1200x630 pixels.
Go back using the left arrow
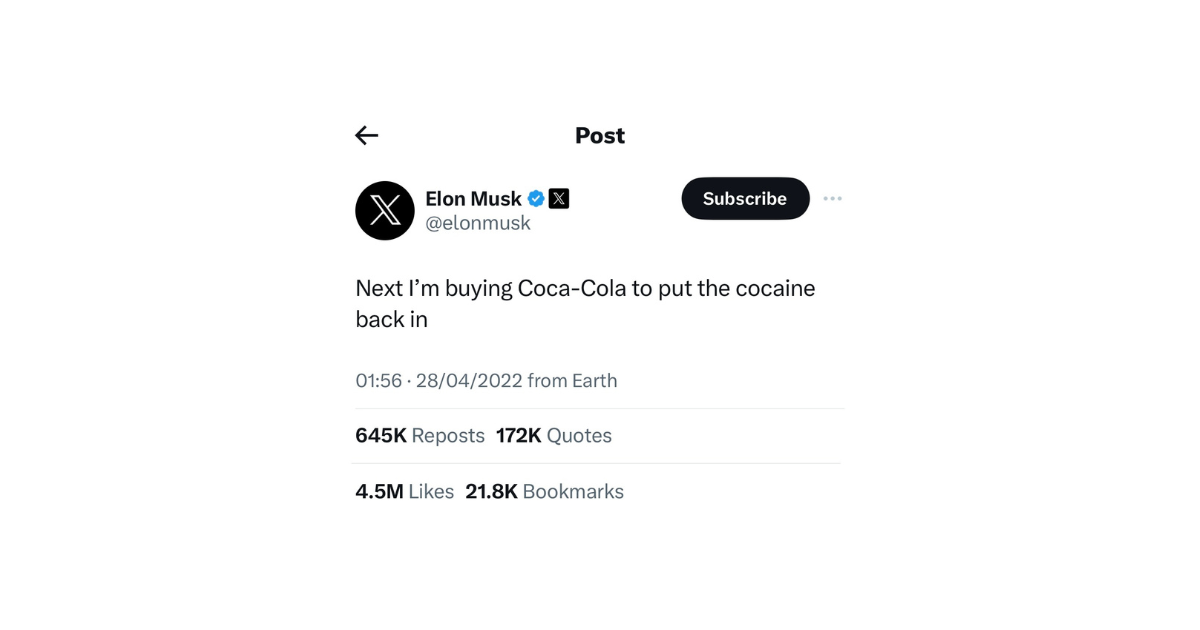(367, 136)
